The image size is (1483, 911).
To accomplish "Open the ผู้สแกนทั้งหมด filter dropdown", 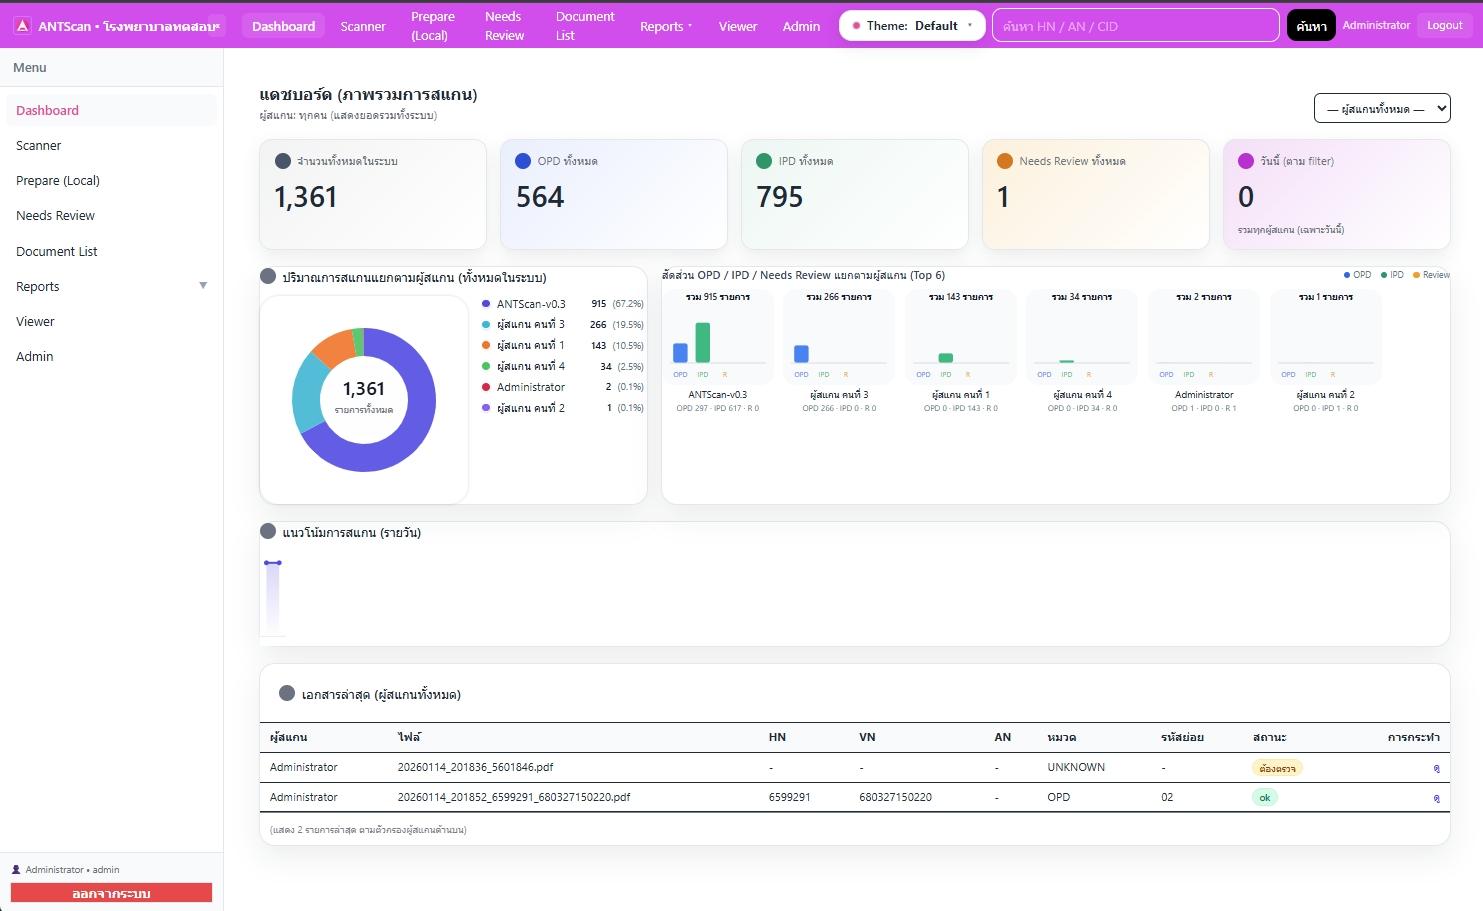I will click(1381, 108).
